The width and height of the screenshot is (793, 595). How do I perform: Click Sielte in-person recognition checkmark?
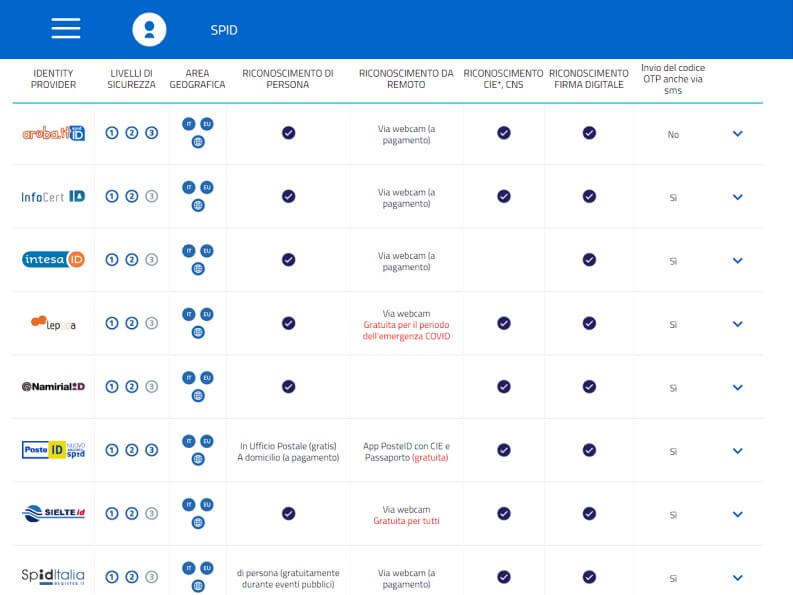click(288, 514)
